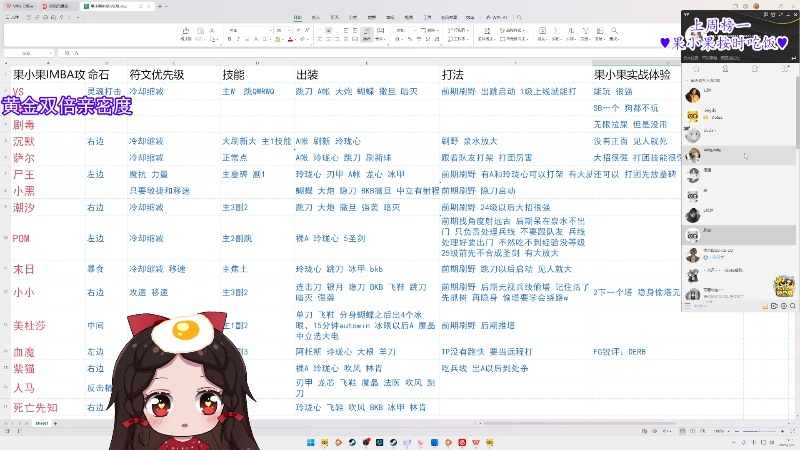Viewport: 800px width, 450px height.
Task: Toggle italic formatting in the ribbon
Action: pos(238,39)
